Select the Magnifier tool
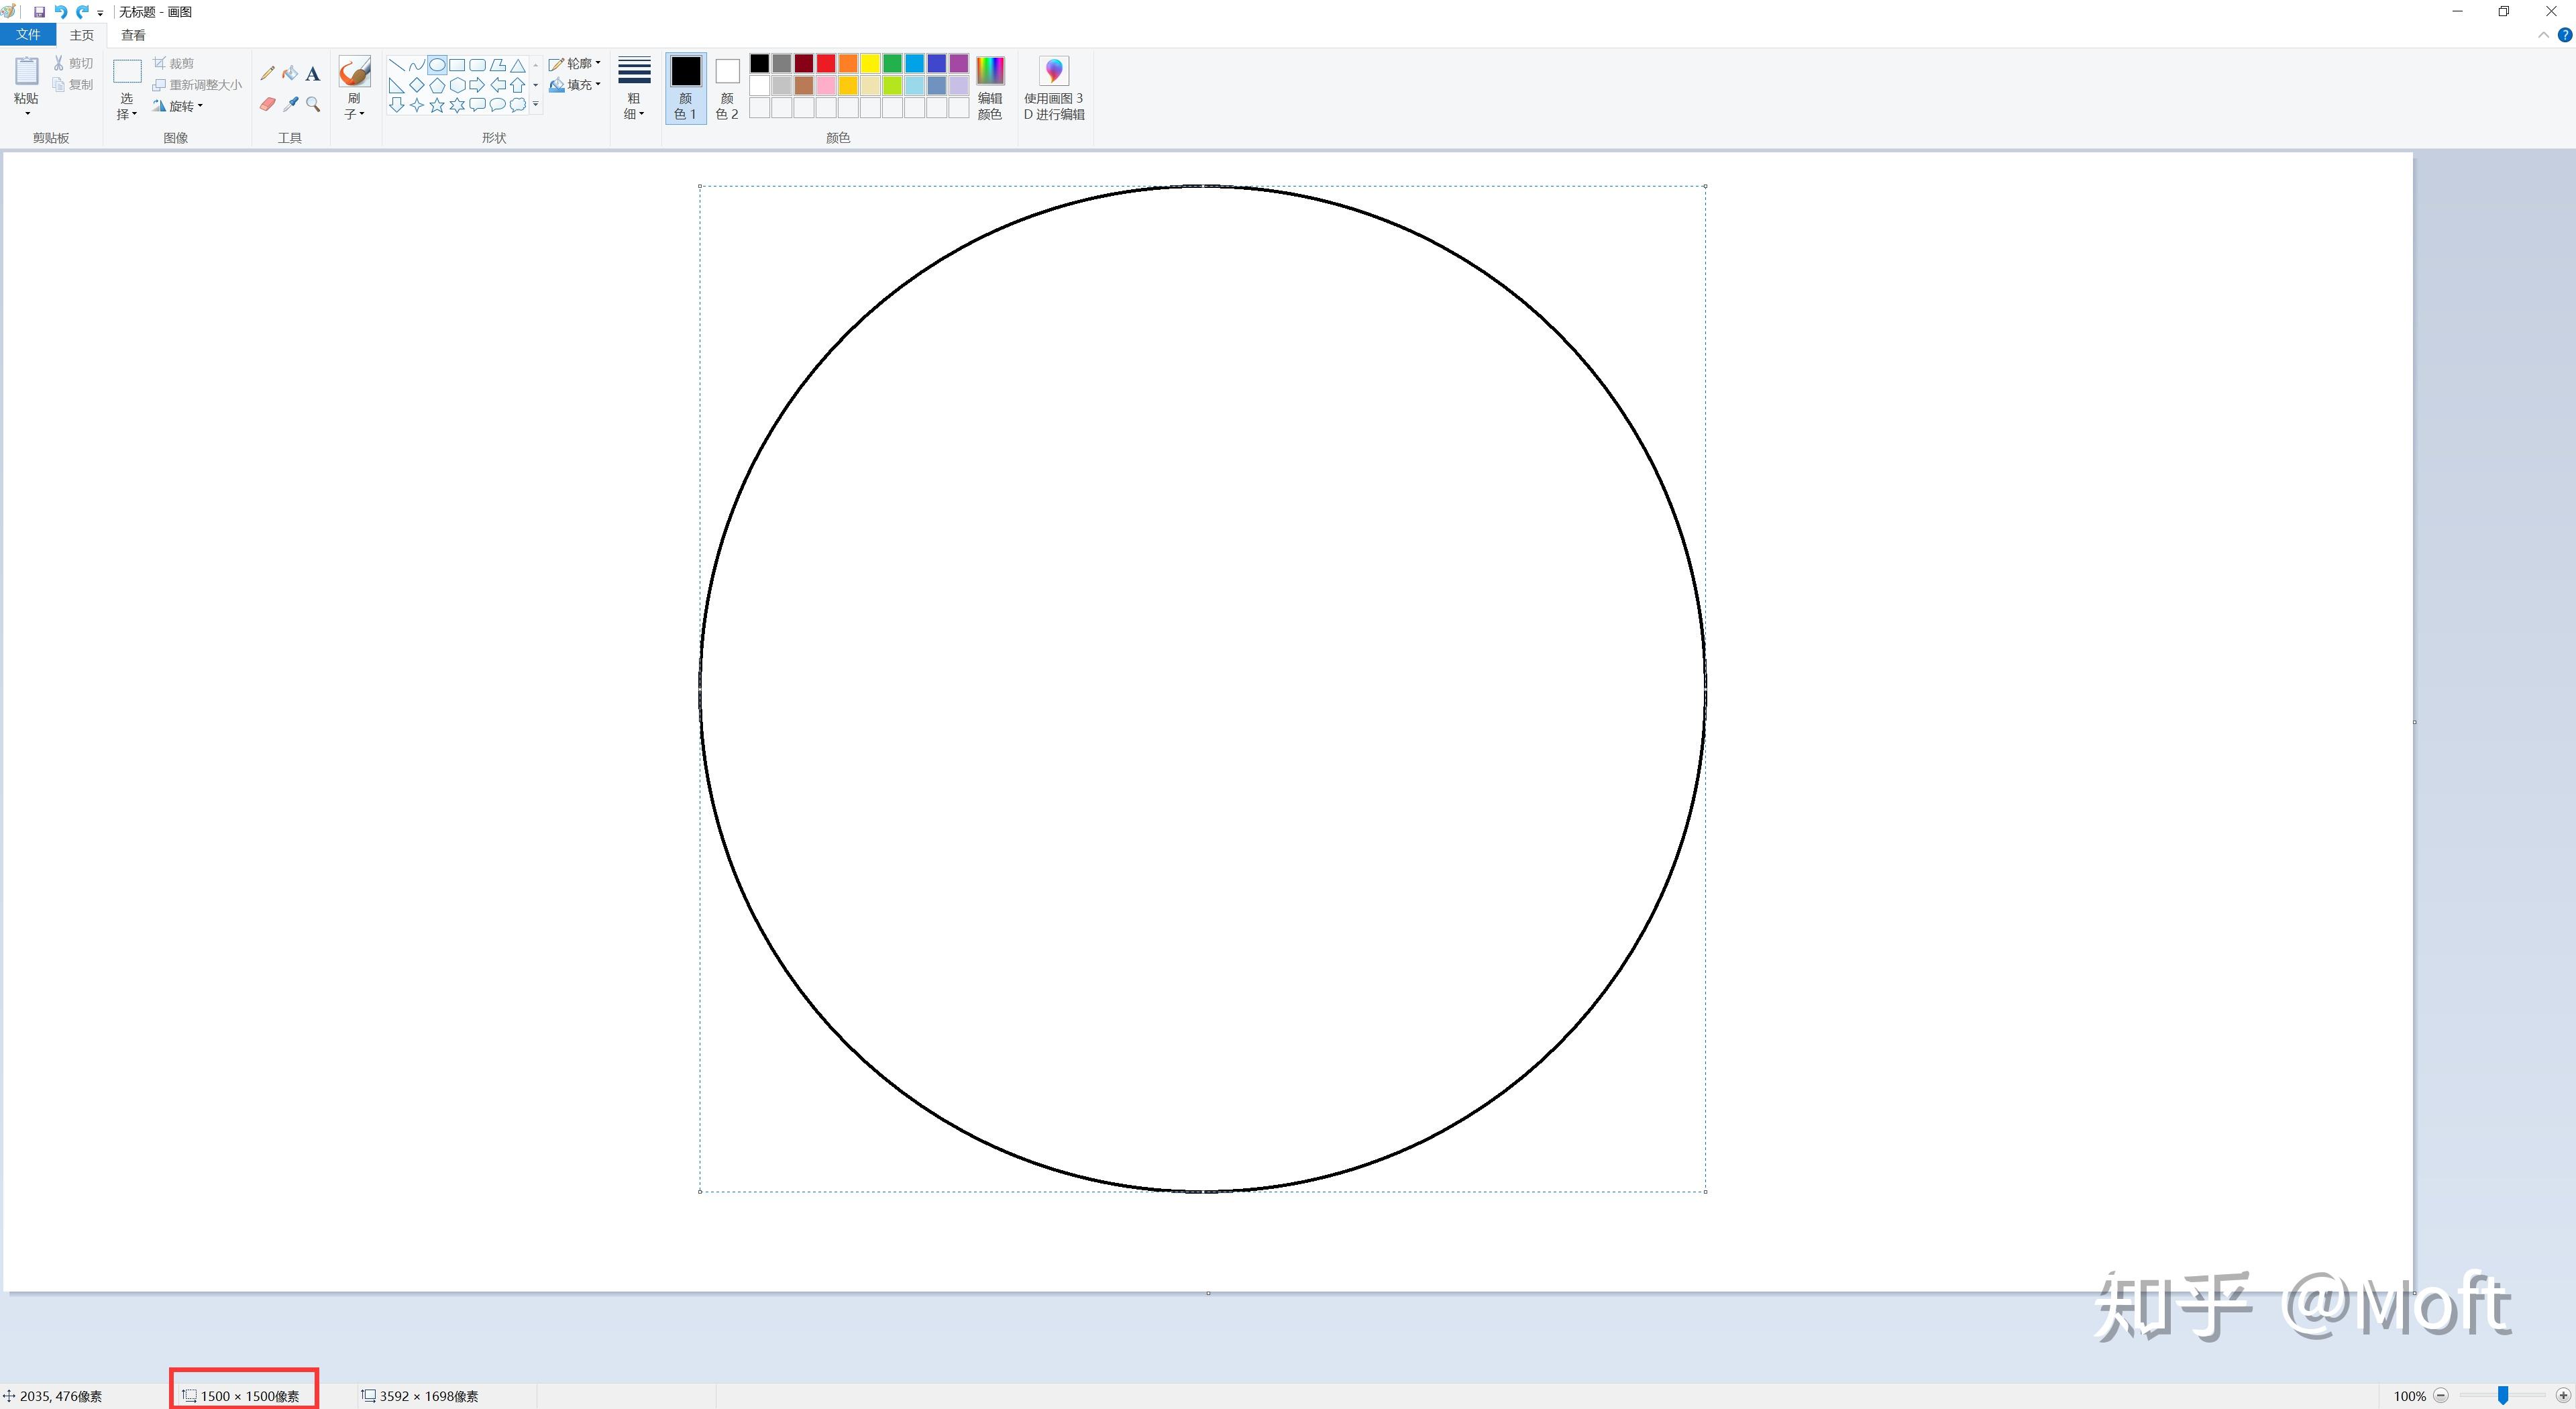This screenshot has width=2576, height=1409. (313, 104)
